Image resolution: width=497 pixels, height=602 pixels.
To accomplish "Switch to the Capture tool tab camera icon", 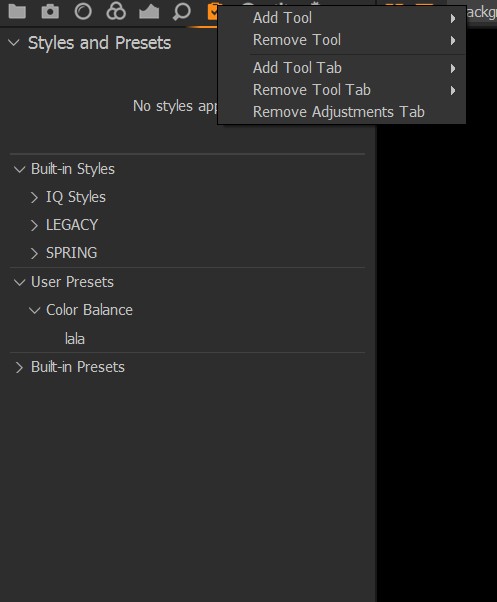I will 50,12.
